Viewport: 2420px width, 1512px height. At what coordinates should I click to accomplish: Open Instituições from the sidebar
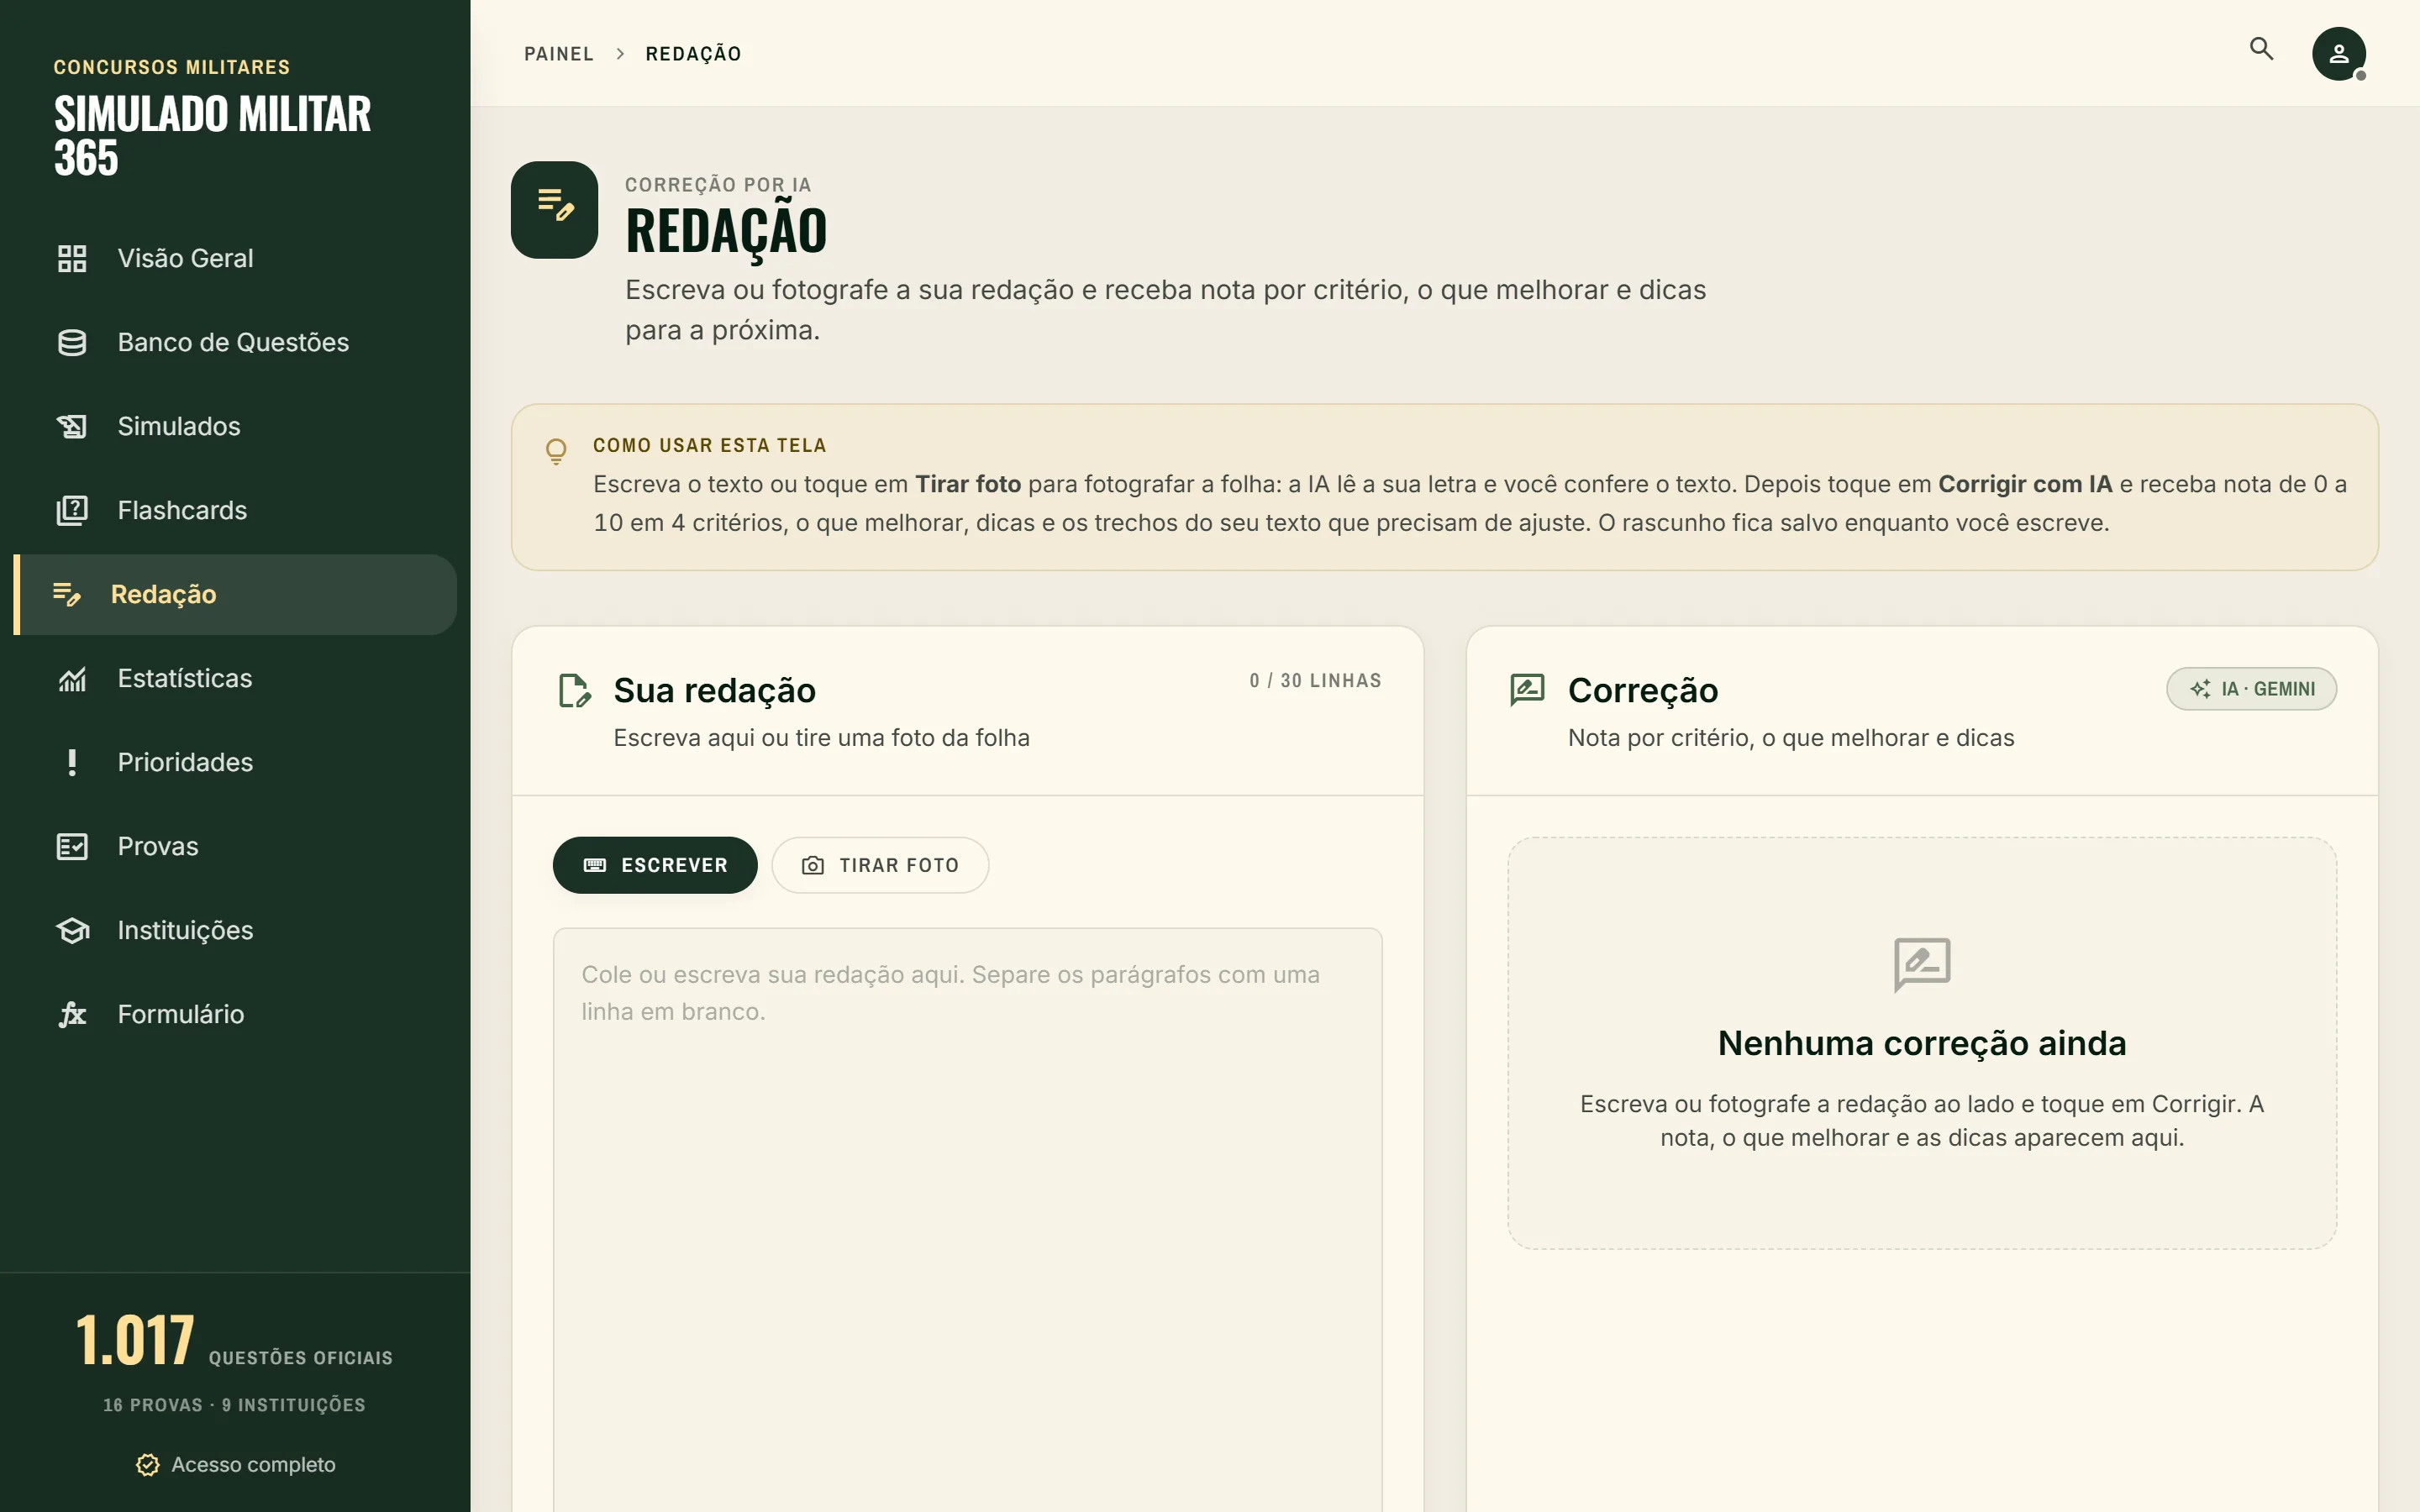tap(235, 930)
